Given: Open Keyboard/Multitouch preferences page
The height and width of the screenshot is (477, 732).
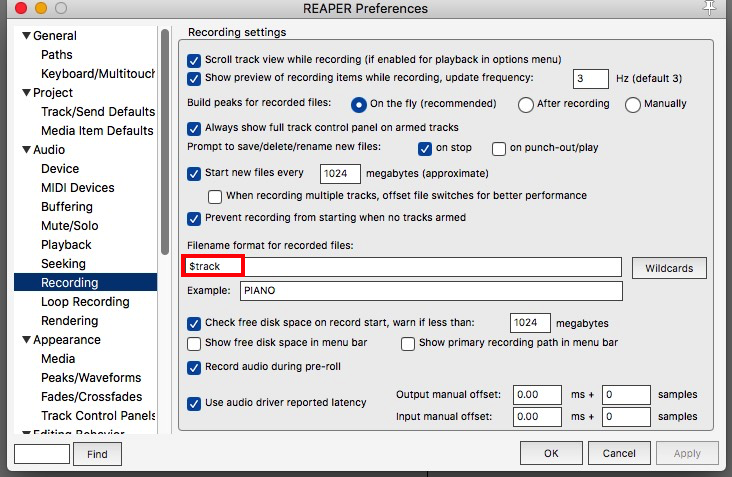Looking at the screenshot, I should pos(98,74).
